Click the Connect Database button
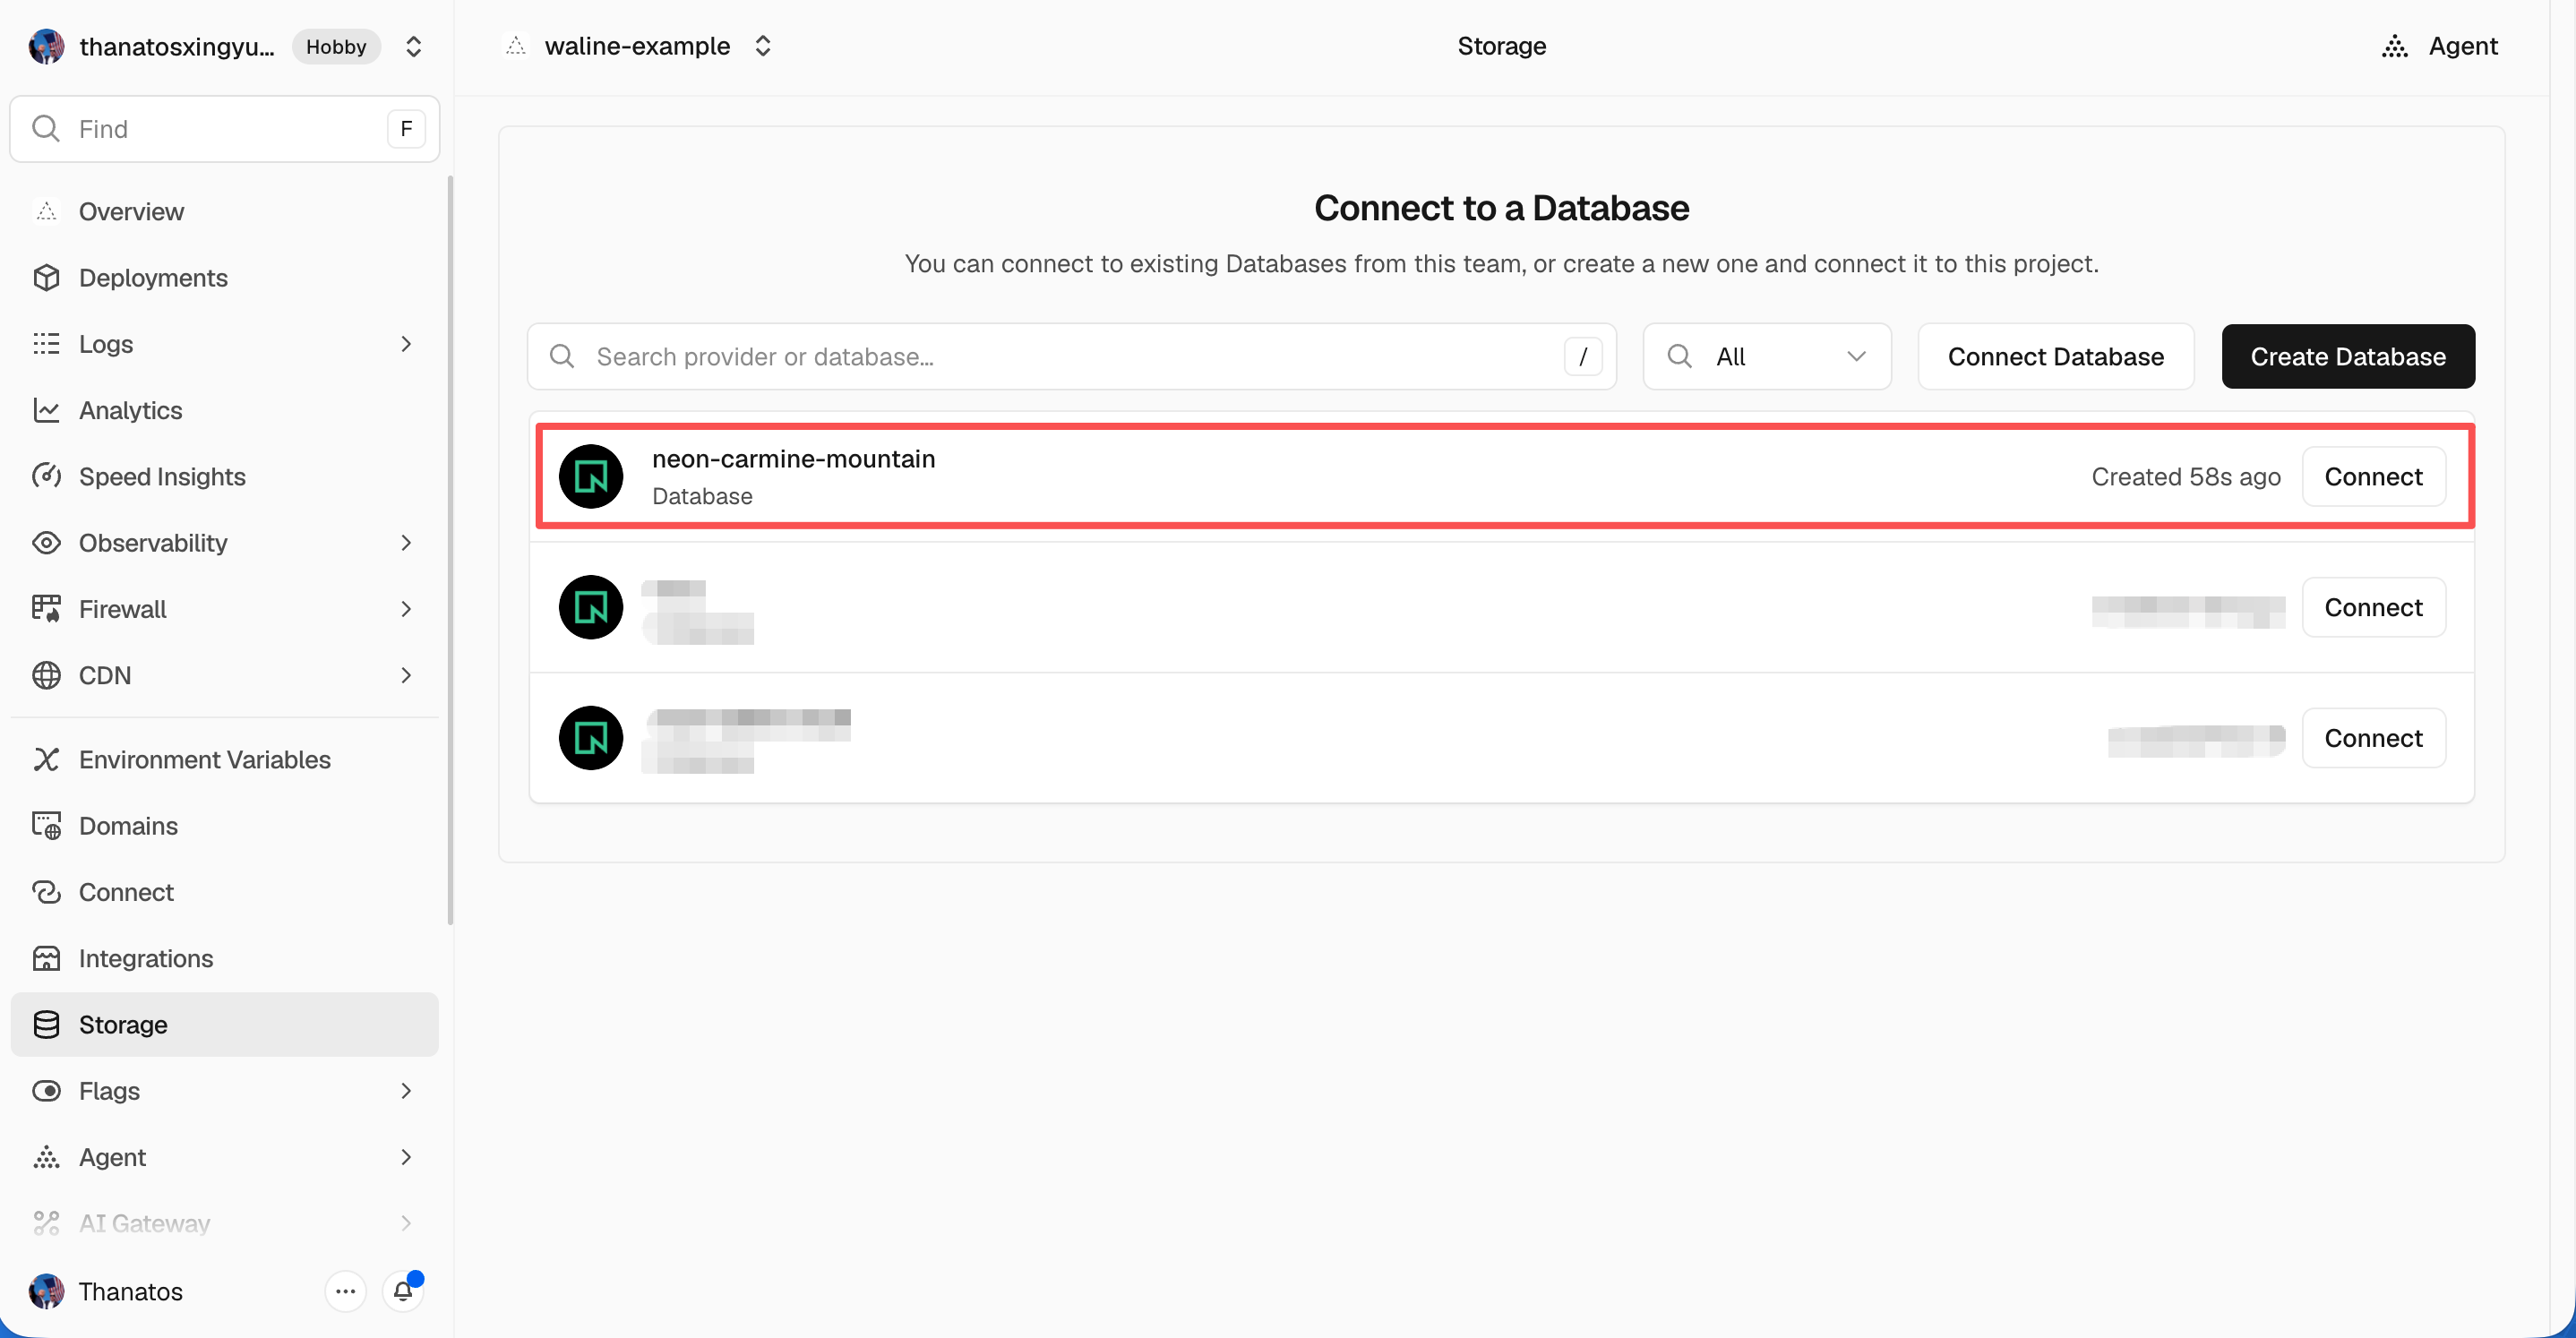2576x1338 pixels. click(x=2056, y=357)
